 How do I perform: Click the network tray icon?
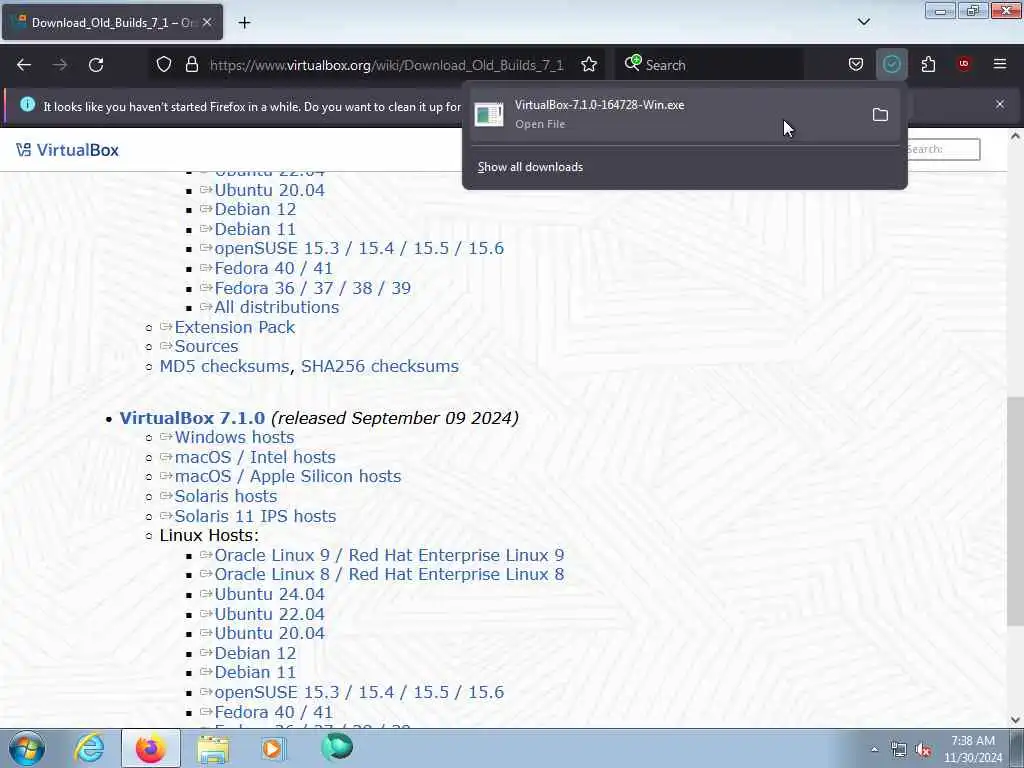[x=899, y=750]
